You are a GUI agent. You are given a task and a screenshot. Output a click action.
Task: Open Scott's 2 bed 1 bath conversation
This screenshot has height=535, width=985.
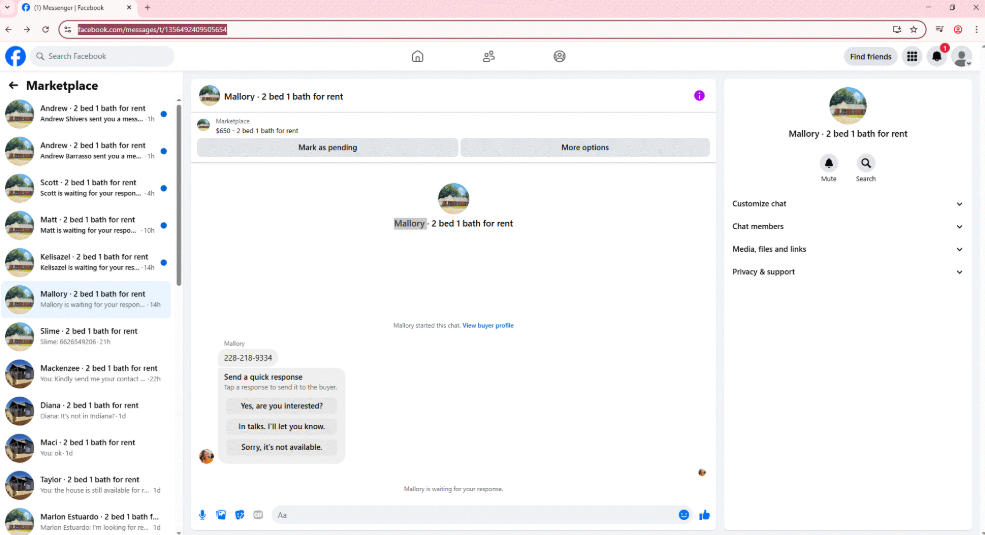point(87,188)
